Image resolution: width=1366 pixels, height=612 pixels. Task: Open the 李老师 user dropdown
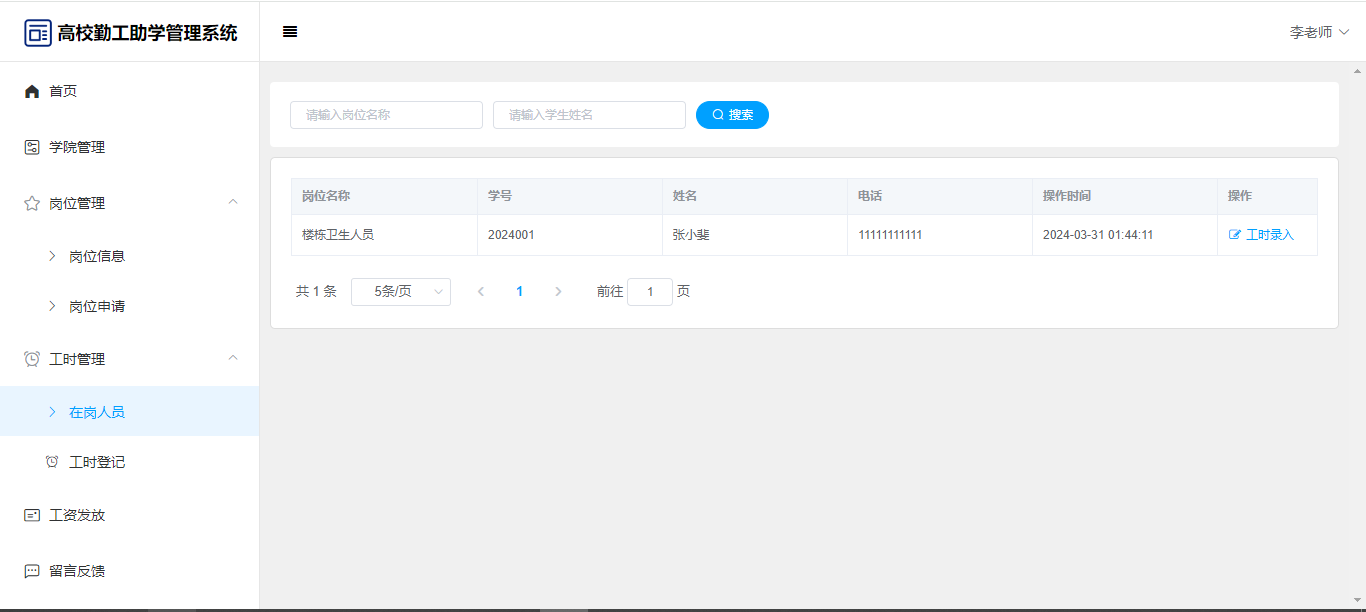(1319, 32)
